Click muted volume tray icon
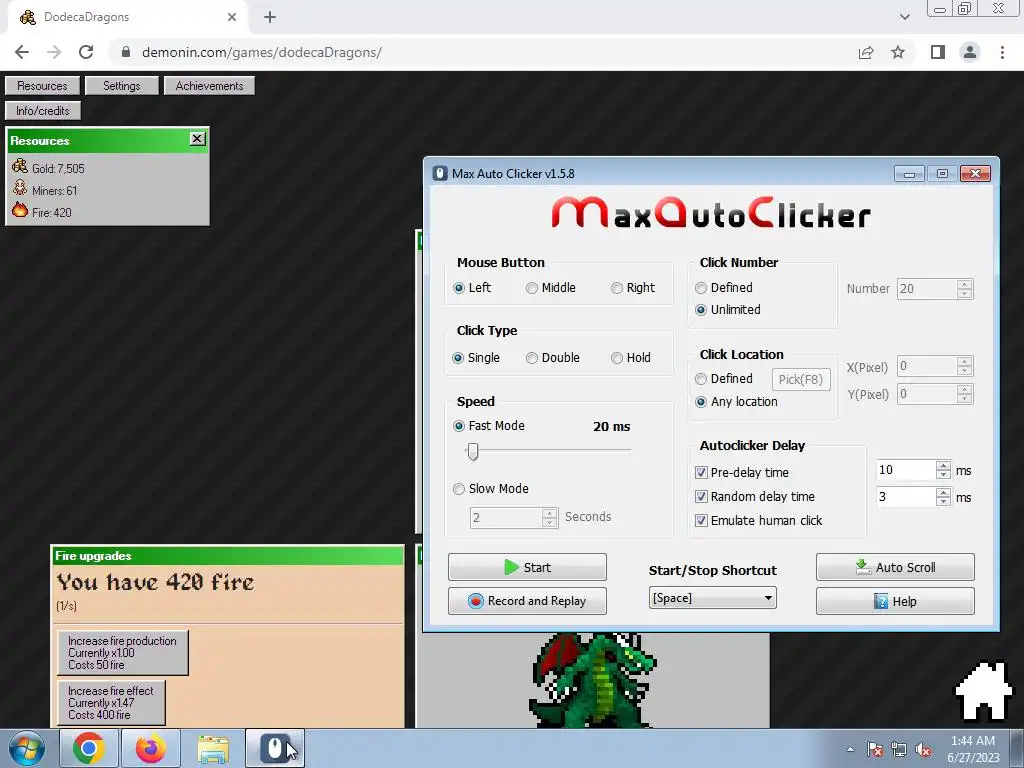This screenshot has height=768, width=1024. pos(923,750)
